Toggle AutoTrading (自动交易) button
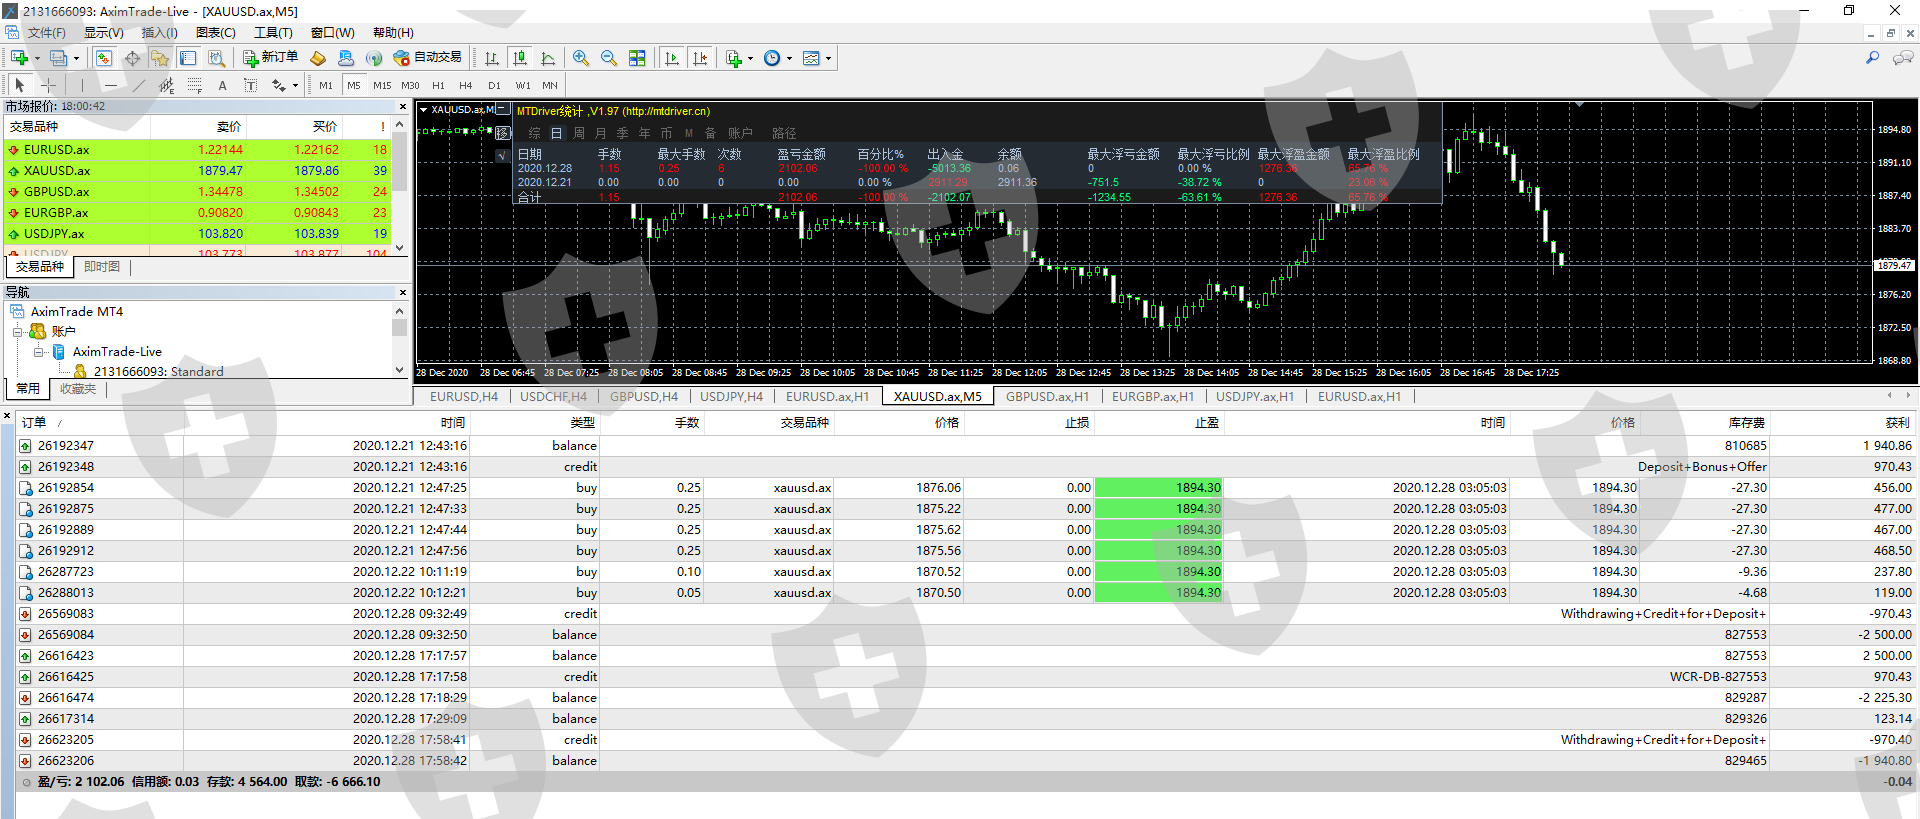This screenshot has height=819, width=1920. [x=428, y=58]
